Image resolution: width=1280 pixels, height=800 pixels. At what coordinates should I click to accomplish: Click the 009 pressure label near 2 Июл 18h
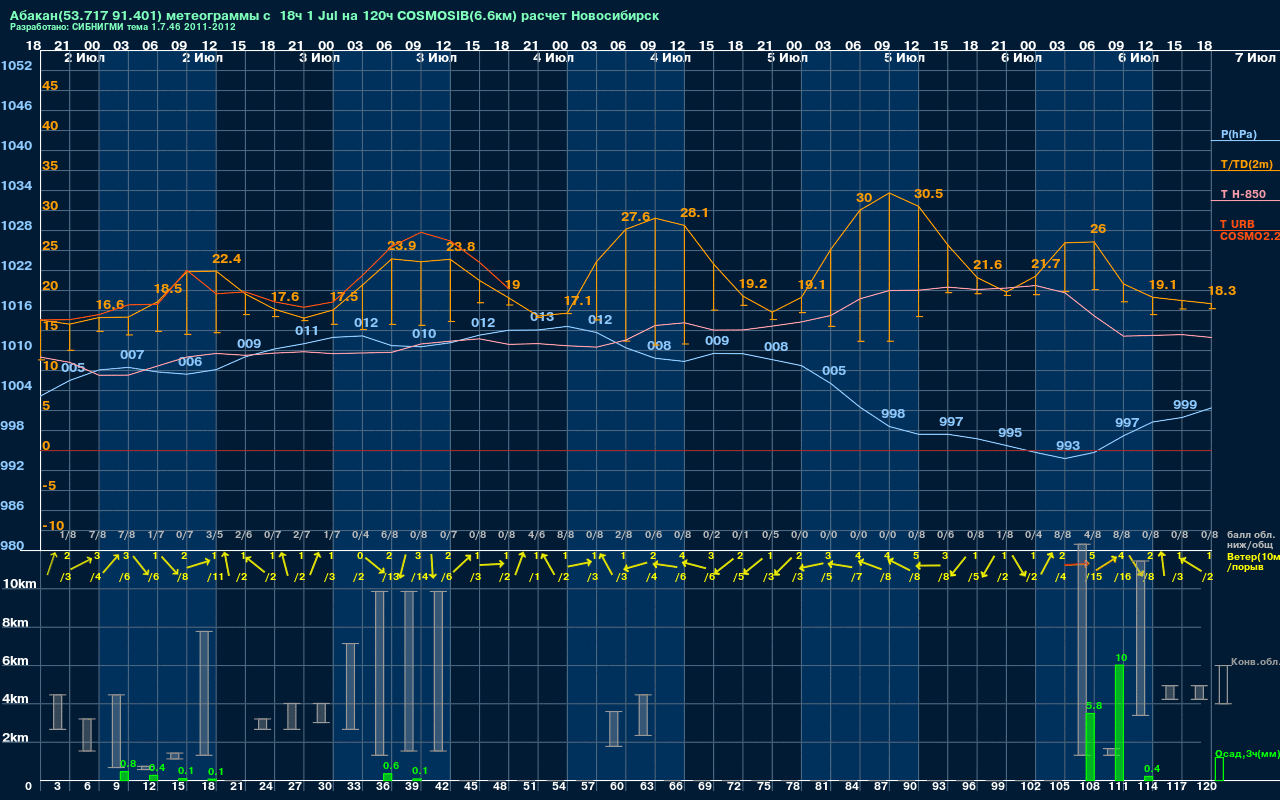(249, 344)
